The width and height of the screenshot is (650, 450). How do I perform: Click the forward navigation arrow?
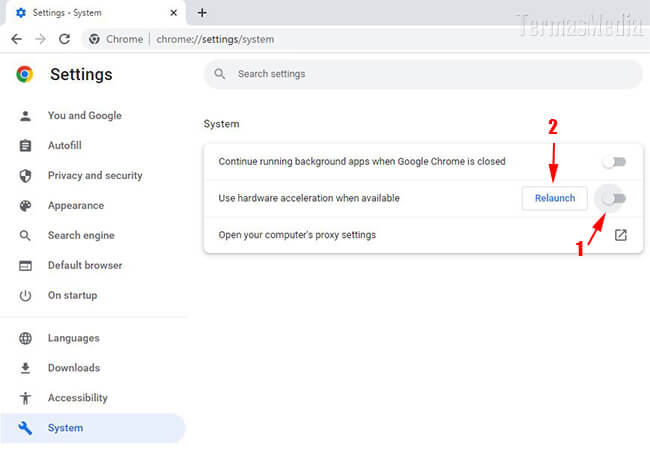tap(40, 39)
